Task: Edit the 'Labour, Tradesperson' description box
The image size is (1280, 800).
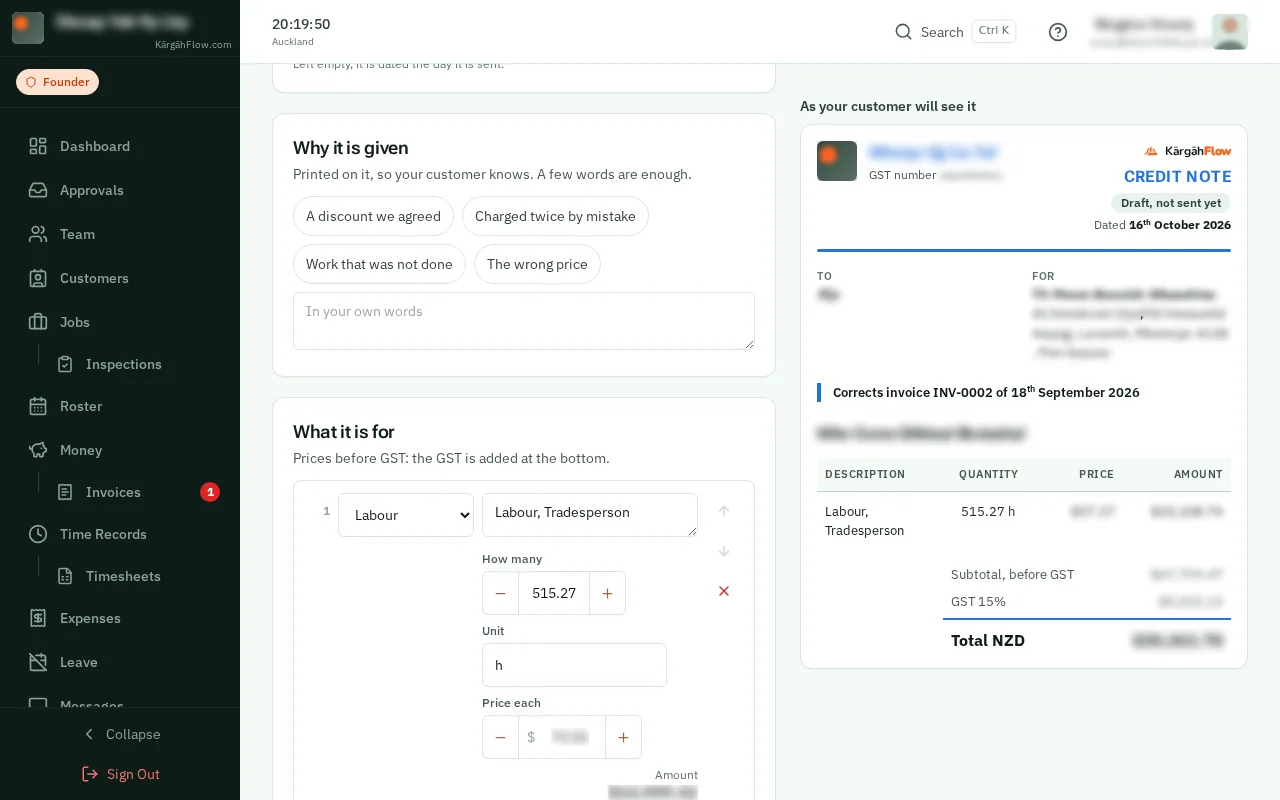Action: pyautogui.click(x=590, y=515)
